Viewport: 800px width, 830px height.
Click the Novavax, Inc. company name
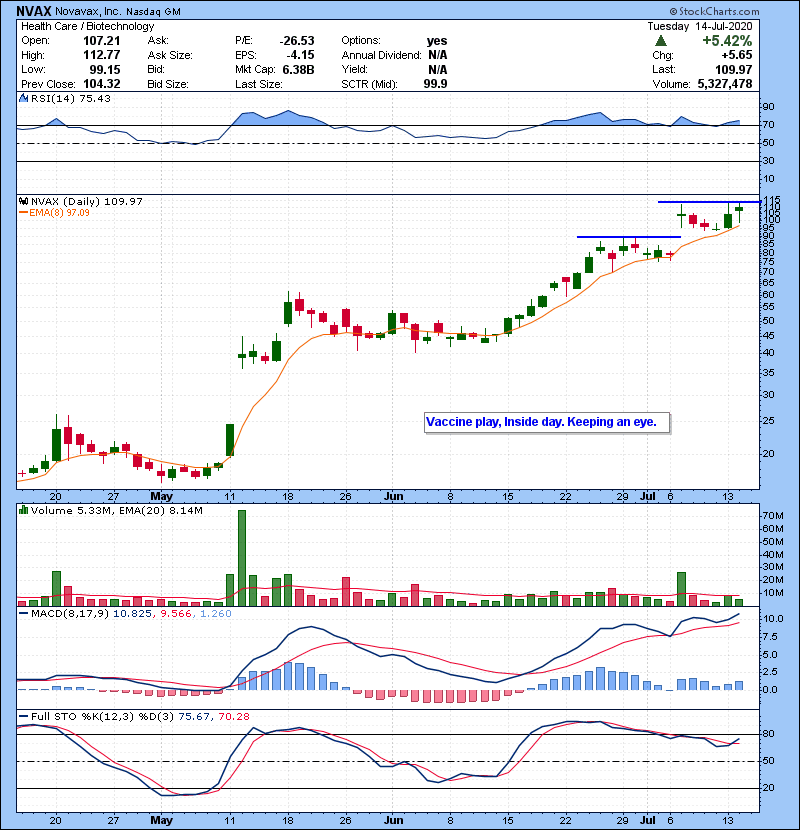point(88,11)
